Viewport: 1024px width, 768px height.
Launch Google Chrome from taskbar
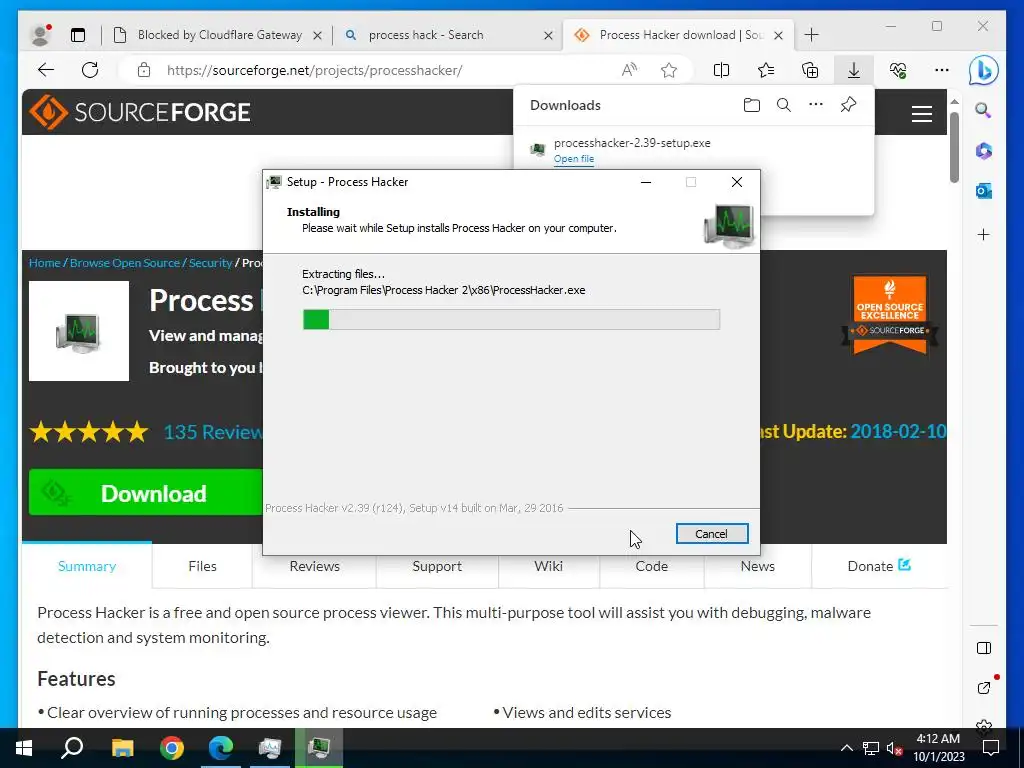click(172, 748)
